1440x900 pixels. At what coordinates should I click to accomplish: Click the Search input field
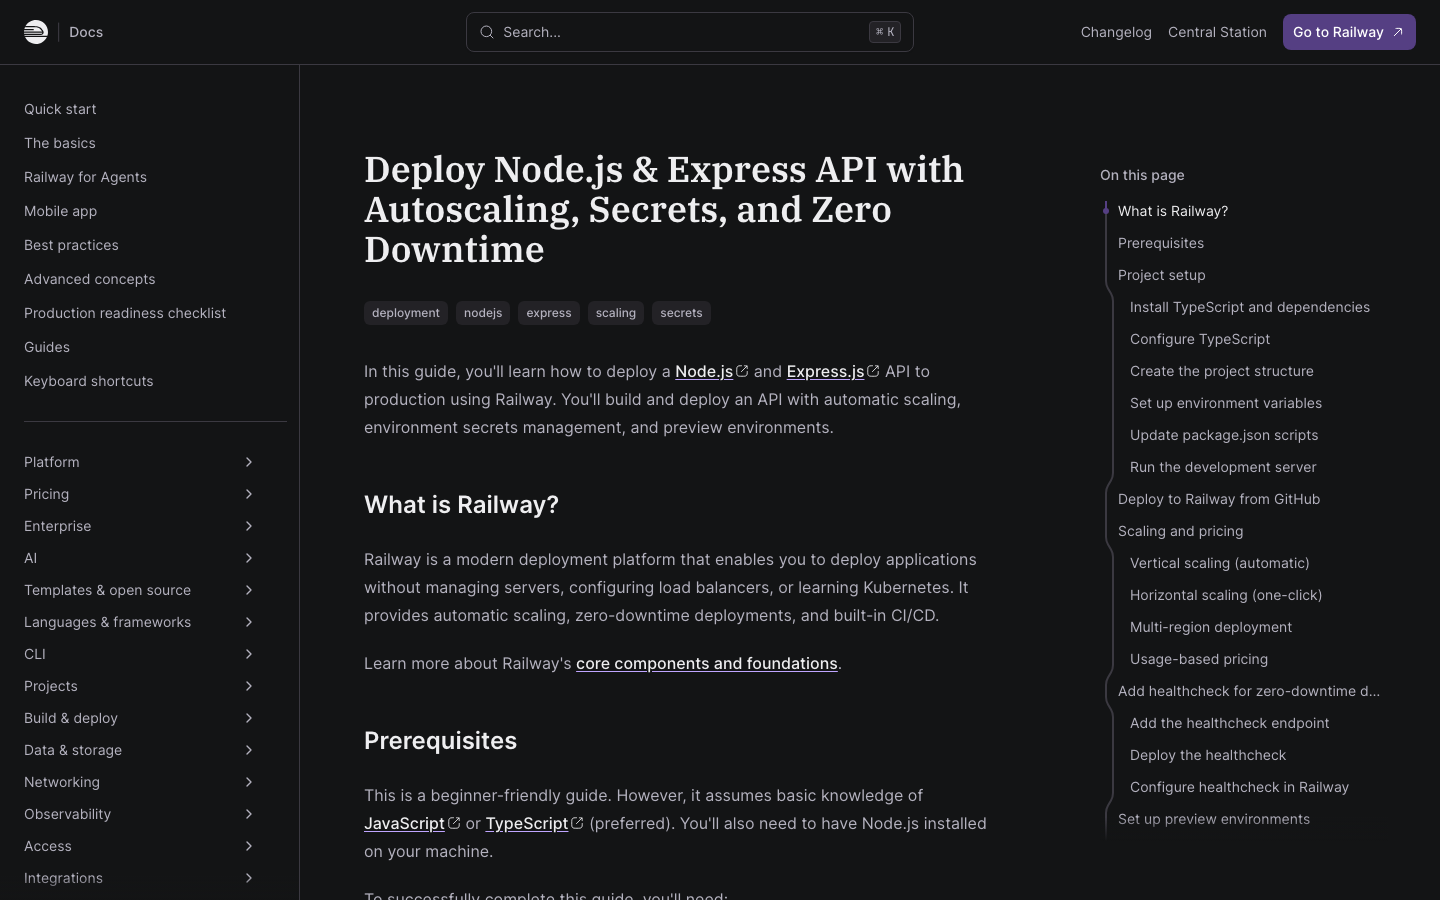point(690,32)
